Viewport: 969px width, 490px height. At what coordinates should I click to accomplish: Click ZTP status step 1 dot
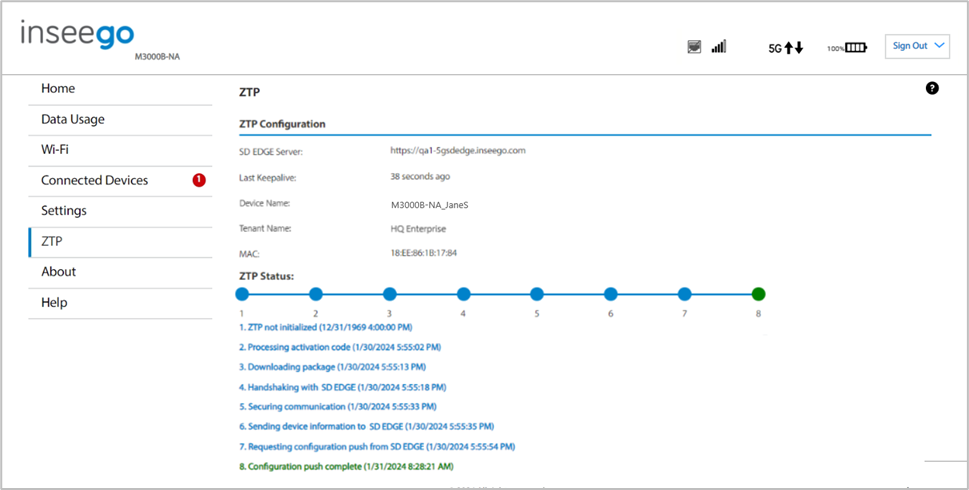242,294
